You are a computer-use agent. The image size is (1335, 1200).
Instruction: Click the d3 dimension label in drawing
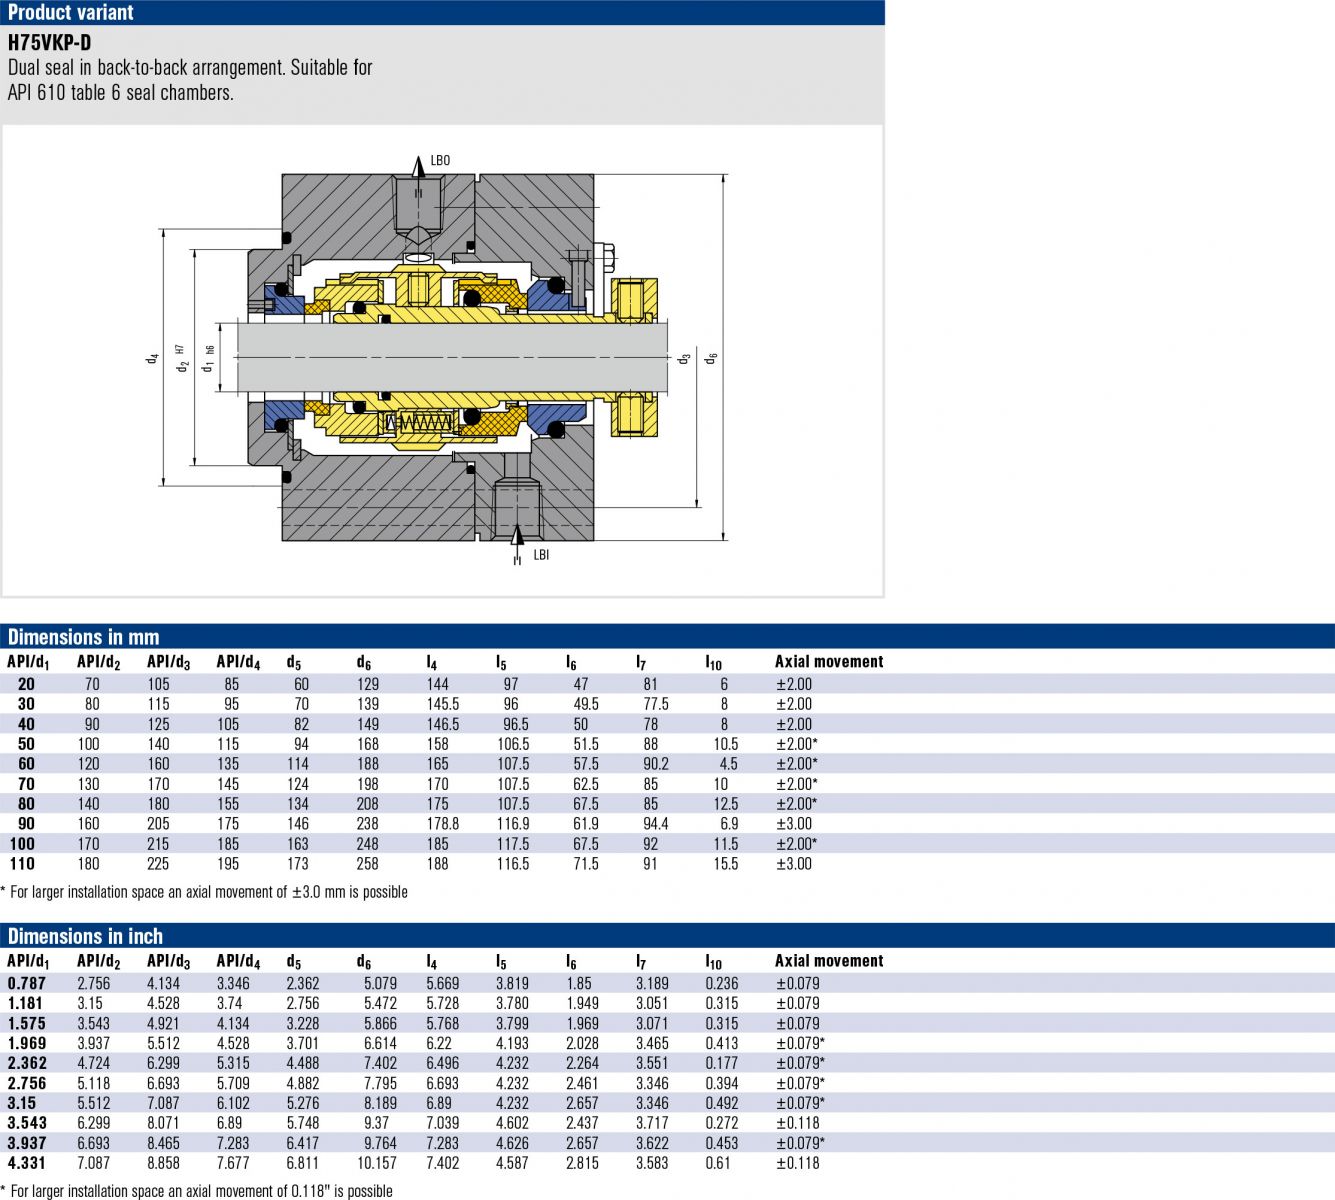tap(684, 357)
